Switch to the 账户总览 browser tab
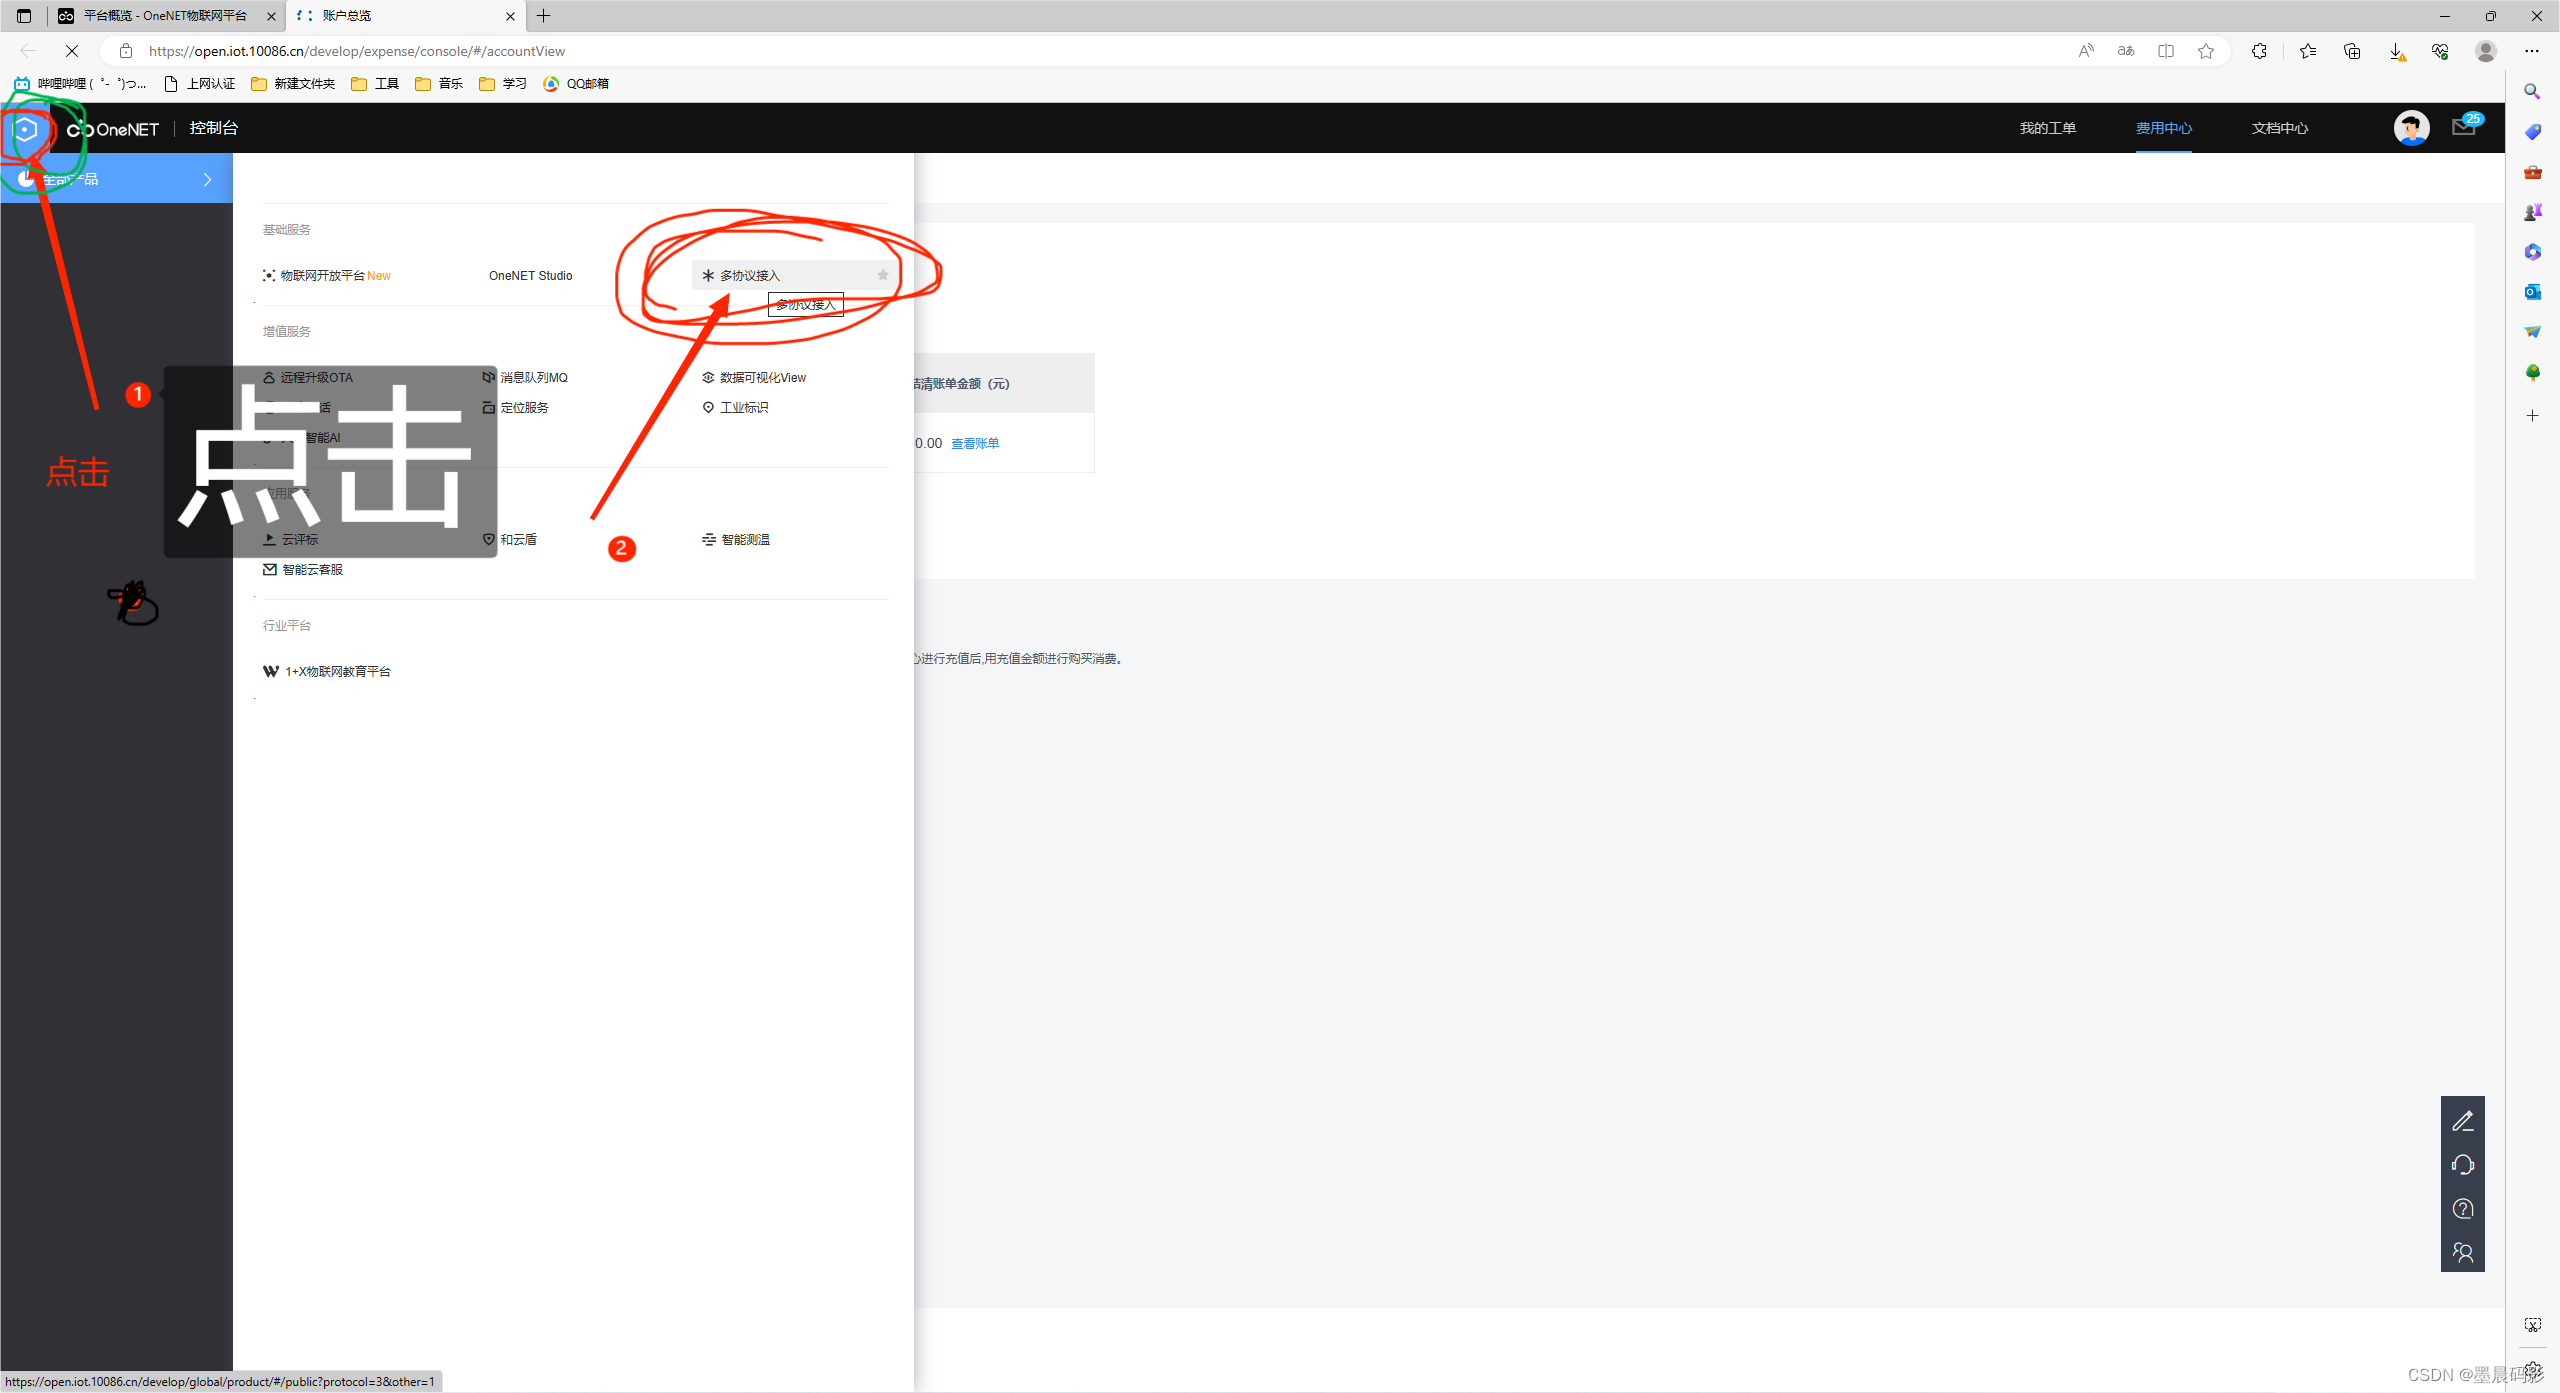Viewport: 2560px width, 1393px height. 405,16
